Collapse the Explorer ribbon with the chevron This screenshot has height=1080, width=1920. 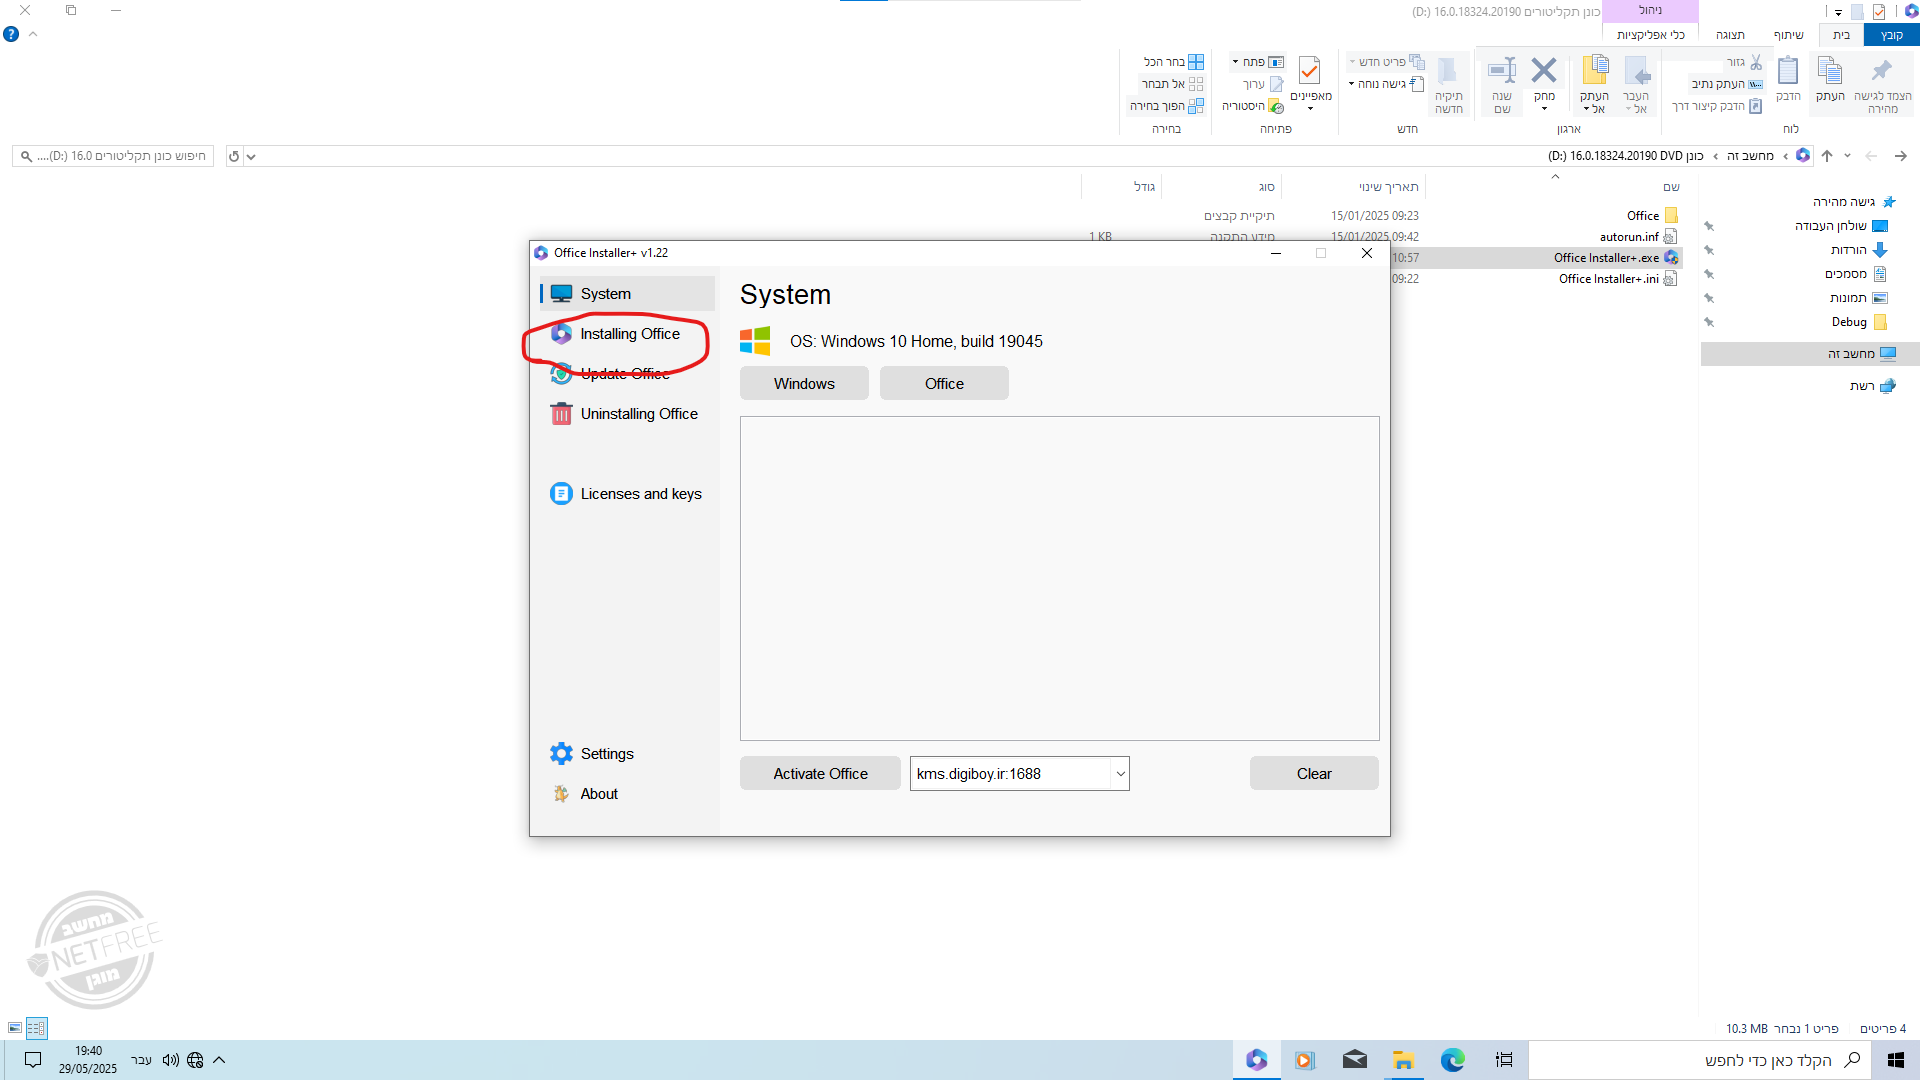33,34
